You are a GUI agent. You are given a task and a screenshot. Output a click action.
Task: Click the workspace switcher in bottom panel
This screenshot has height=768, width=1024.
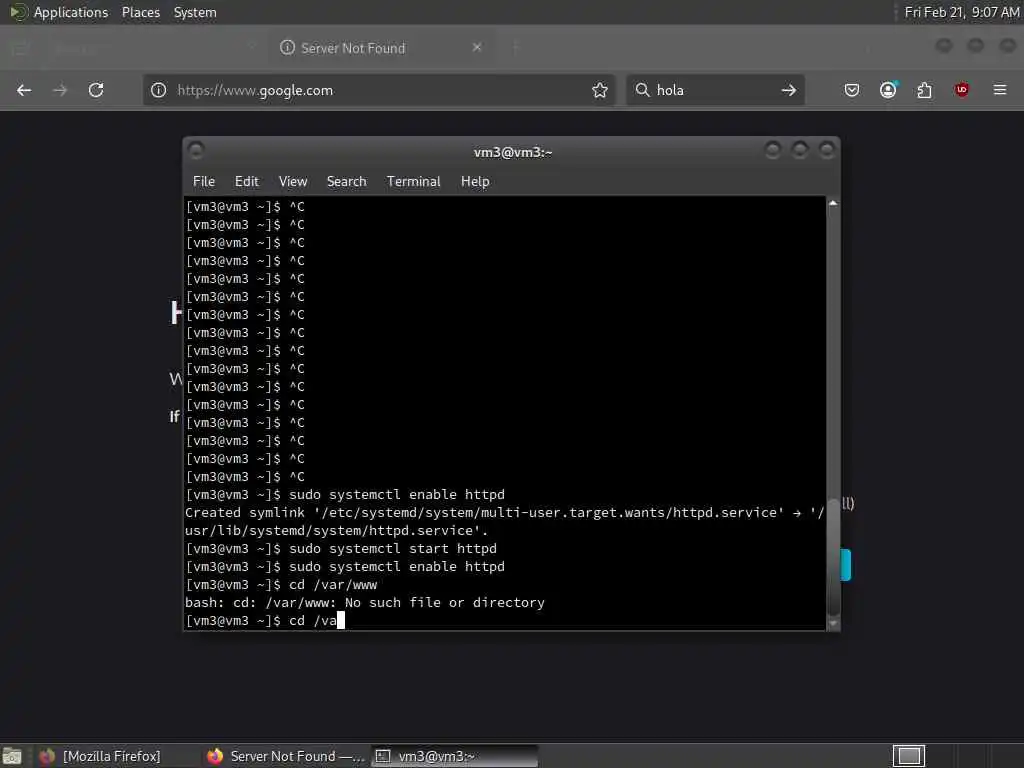pos(909,756)
